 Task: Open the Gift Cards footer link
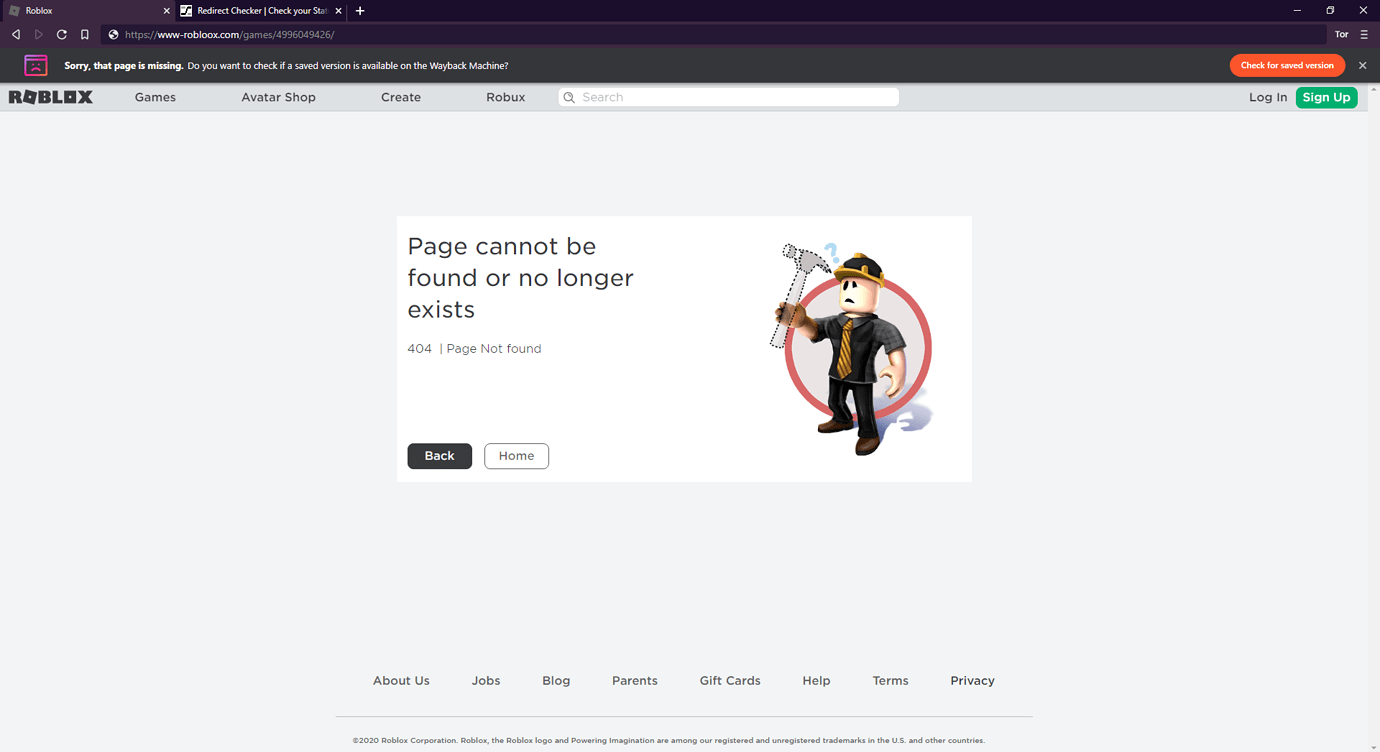[x=730, y=680]
